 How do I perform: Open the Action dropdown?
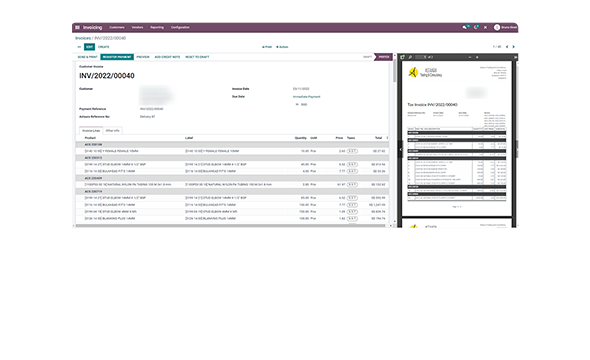coord(282,47)
